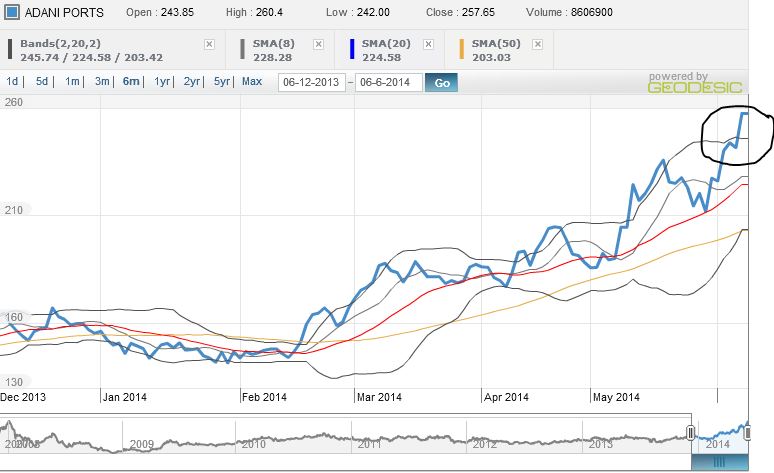This screenshot has height=473, width=774.
Task: Select the Max time range
Action: click(252, 81)
